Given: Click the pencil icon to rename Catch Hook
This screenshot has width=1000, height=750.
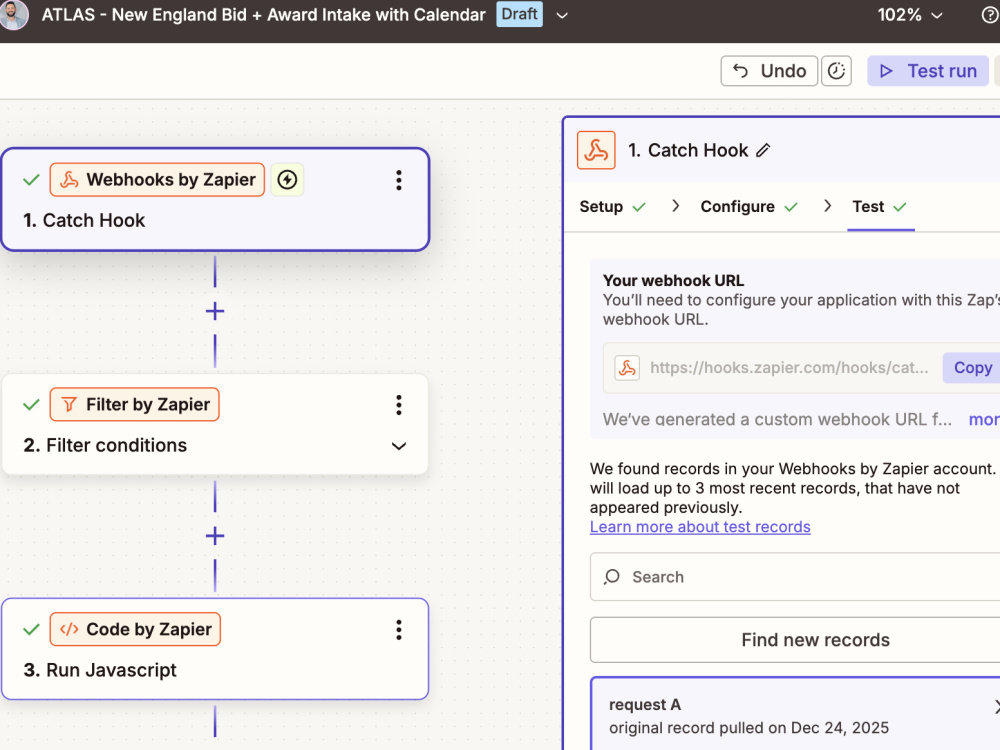Looking at the screenshot, I should [763, 151].
